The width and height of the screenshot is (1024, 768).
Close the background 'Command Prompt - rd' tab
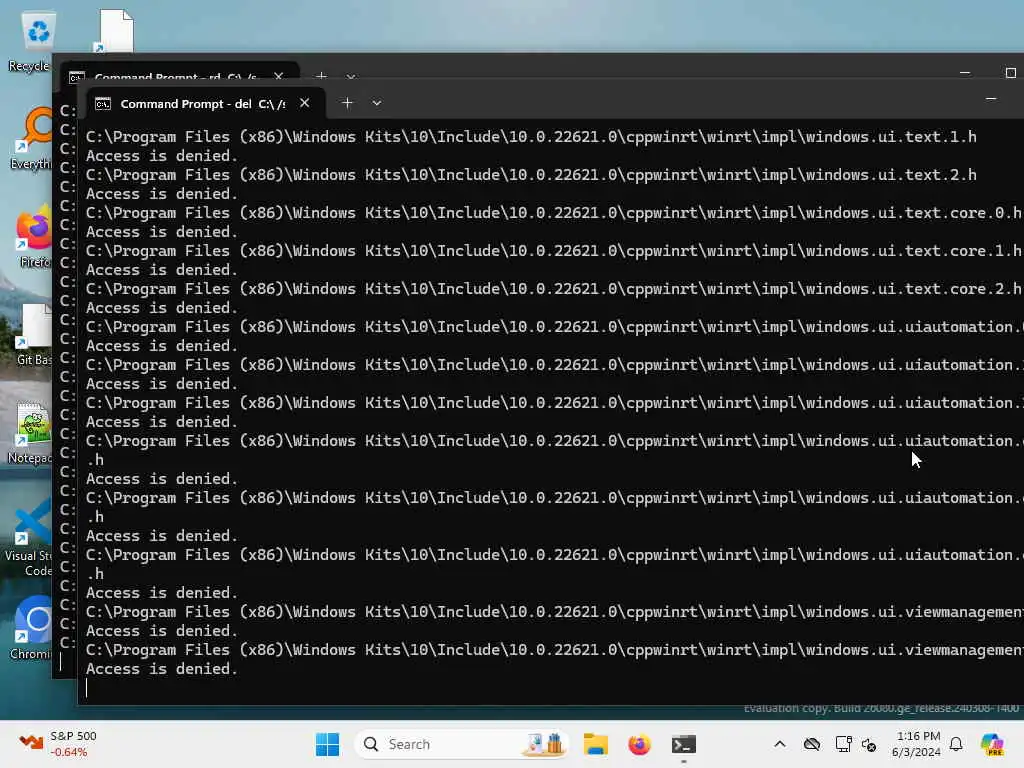[279, 76]
